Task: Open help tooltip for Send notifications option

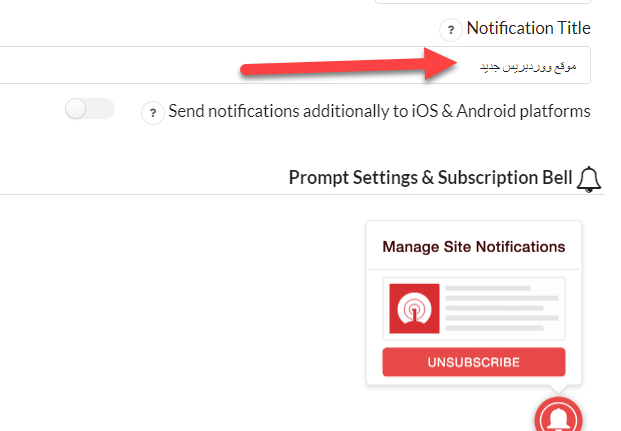Action: coord(152,112)
